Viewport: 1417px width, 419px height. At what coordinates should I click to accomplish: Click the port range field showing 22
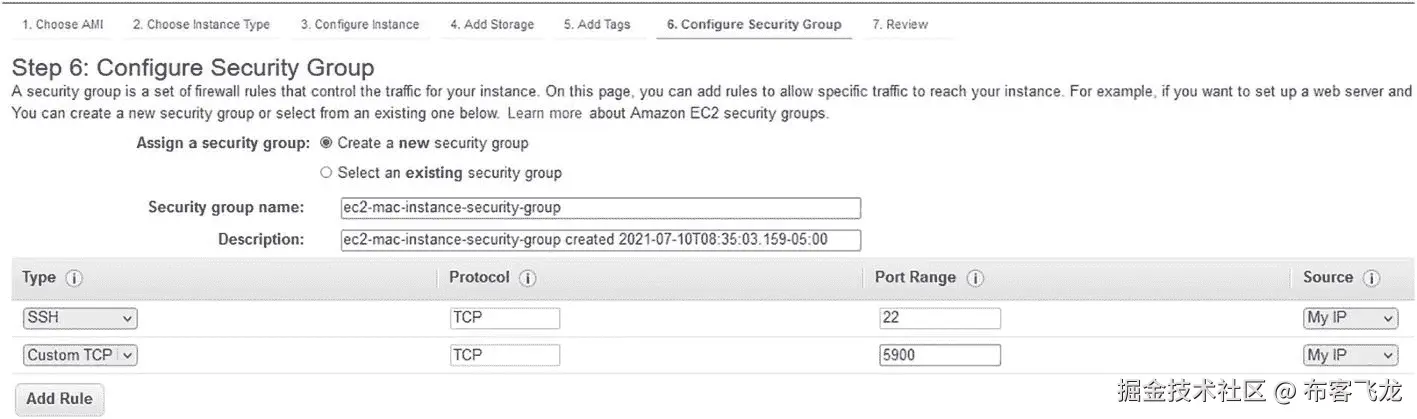(x=939, y=318)
